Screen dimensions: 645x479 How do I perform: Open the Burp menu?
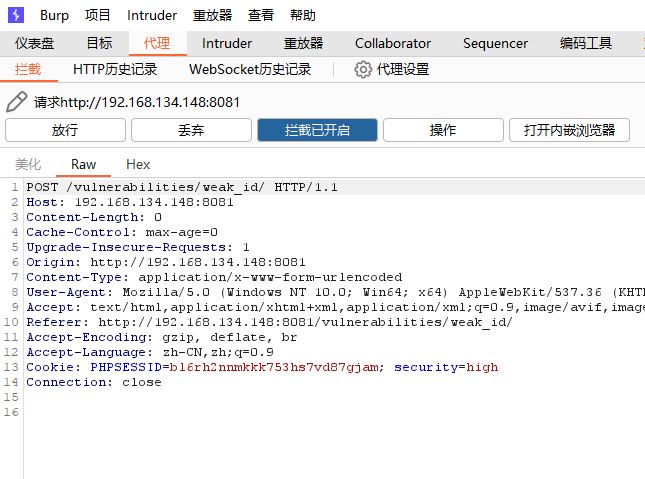54,15
